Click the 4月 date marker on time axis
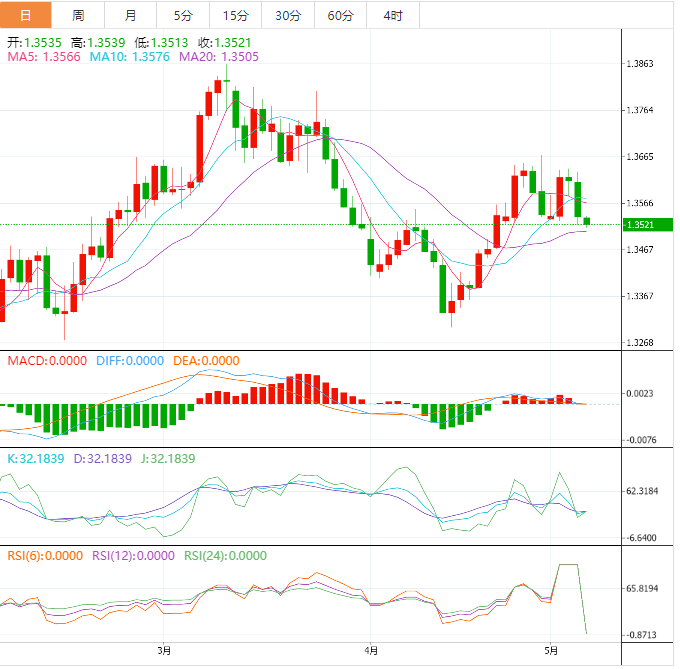680x669 pixels. click(x=372, y=650)
